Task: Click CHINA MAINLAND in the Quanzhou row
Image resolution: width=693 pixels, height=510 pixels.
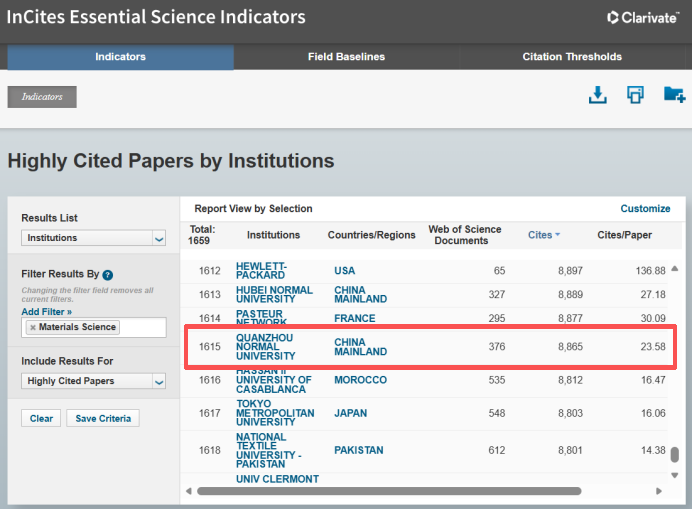Action: [360, 347]
